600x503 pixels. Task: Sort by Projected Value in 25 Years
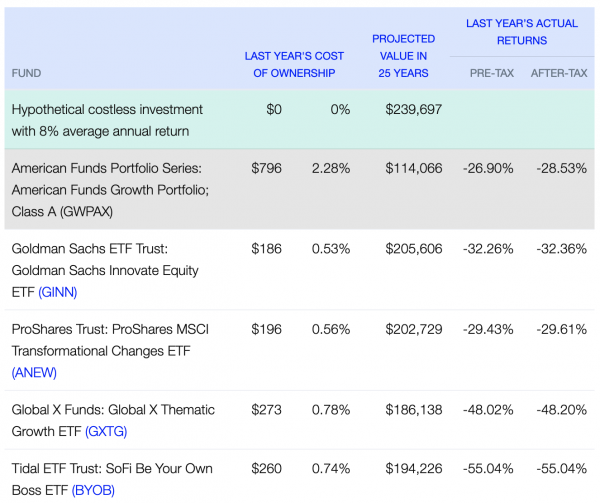coord(403,56)
